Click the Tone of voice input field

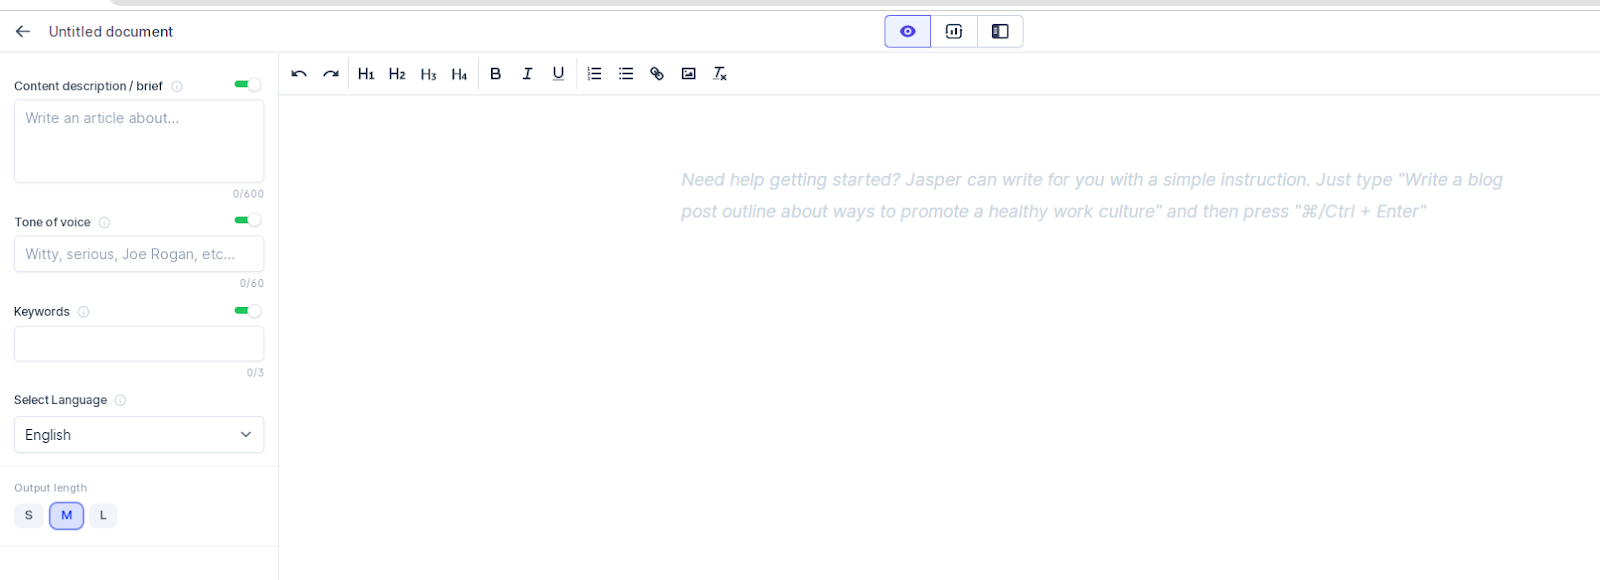tap(139, 254)
